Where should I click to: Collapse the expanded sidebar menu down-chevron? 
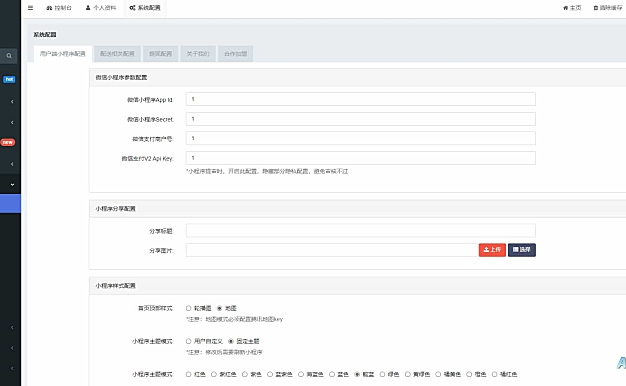[x=12, y=184]
